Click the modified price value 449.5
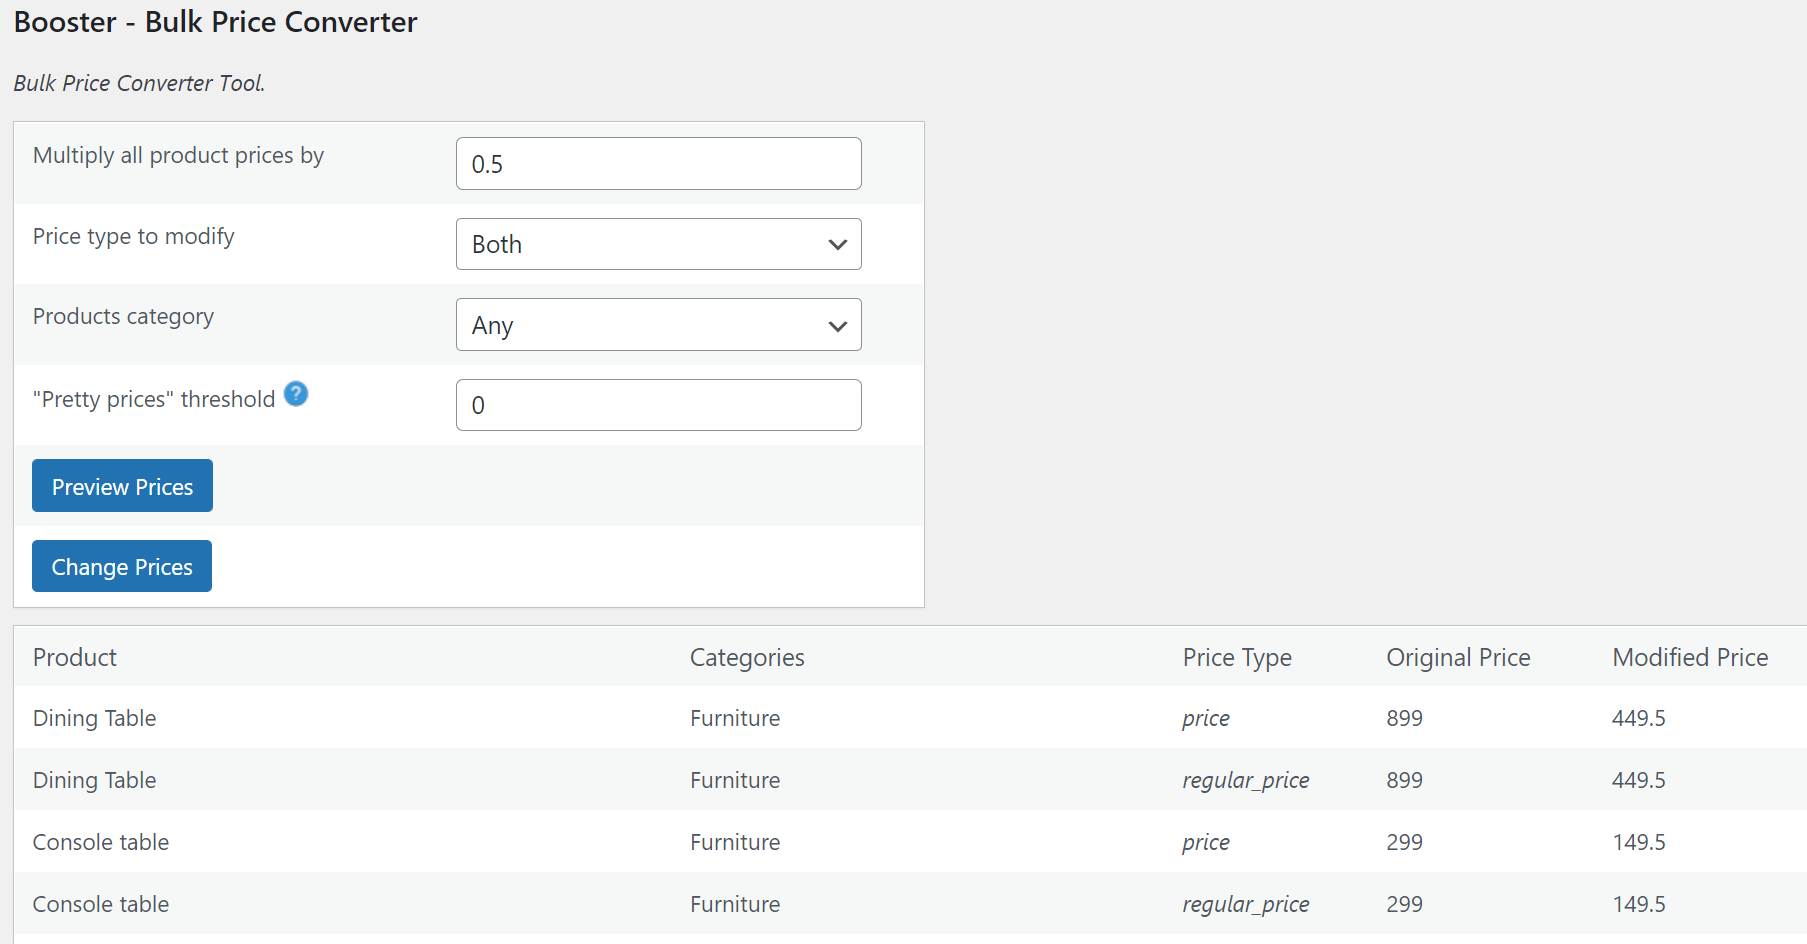This screenshot has height=944, width=1807. (1638, 718)
